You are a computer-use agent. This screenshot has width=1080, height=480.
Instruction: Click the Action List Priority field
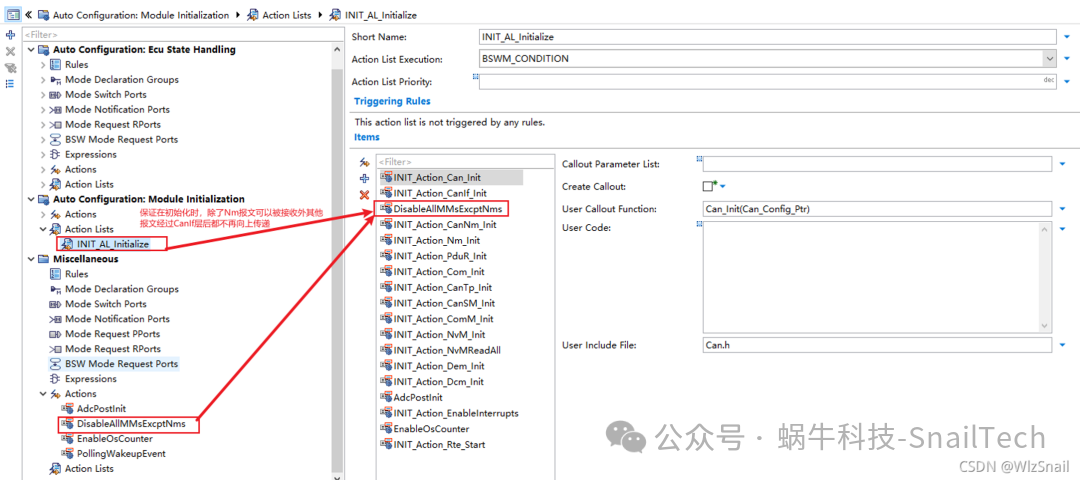tap(767, 82)
